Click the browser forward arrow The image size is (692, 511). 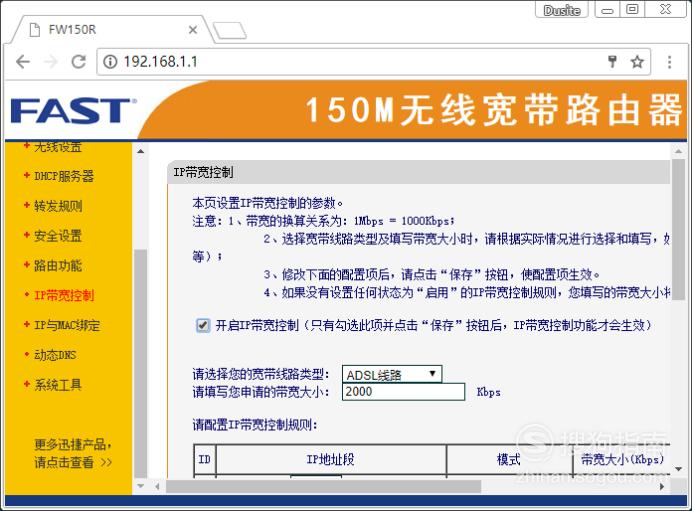point(51,61)
